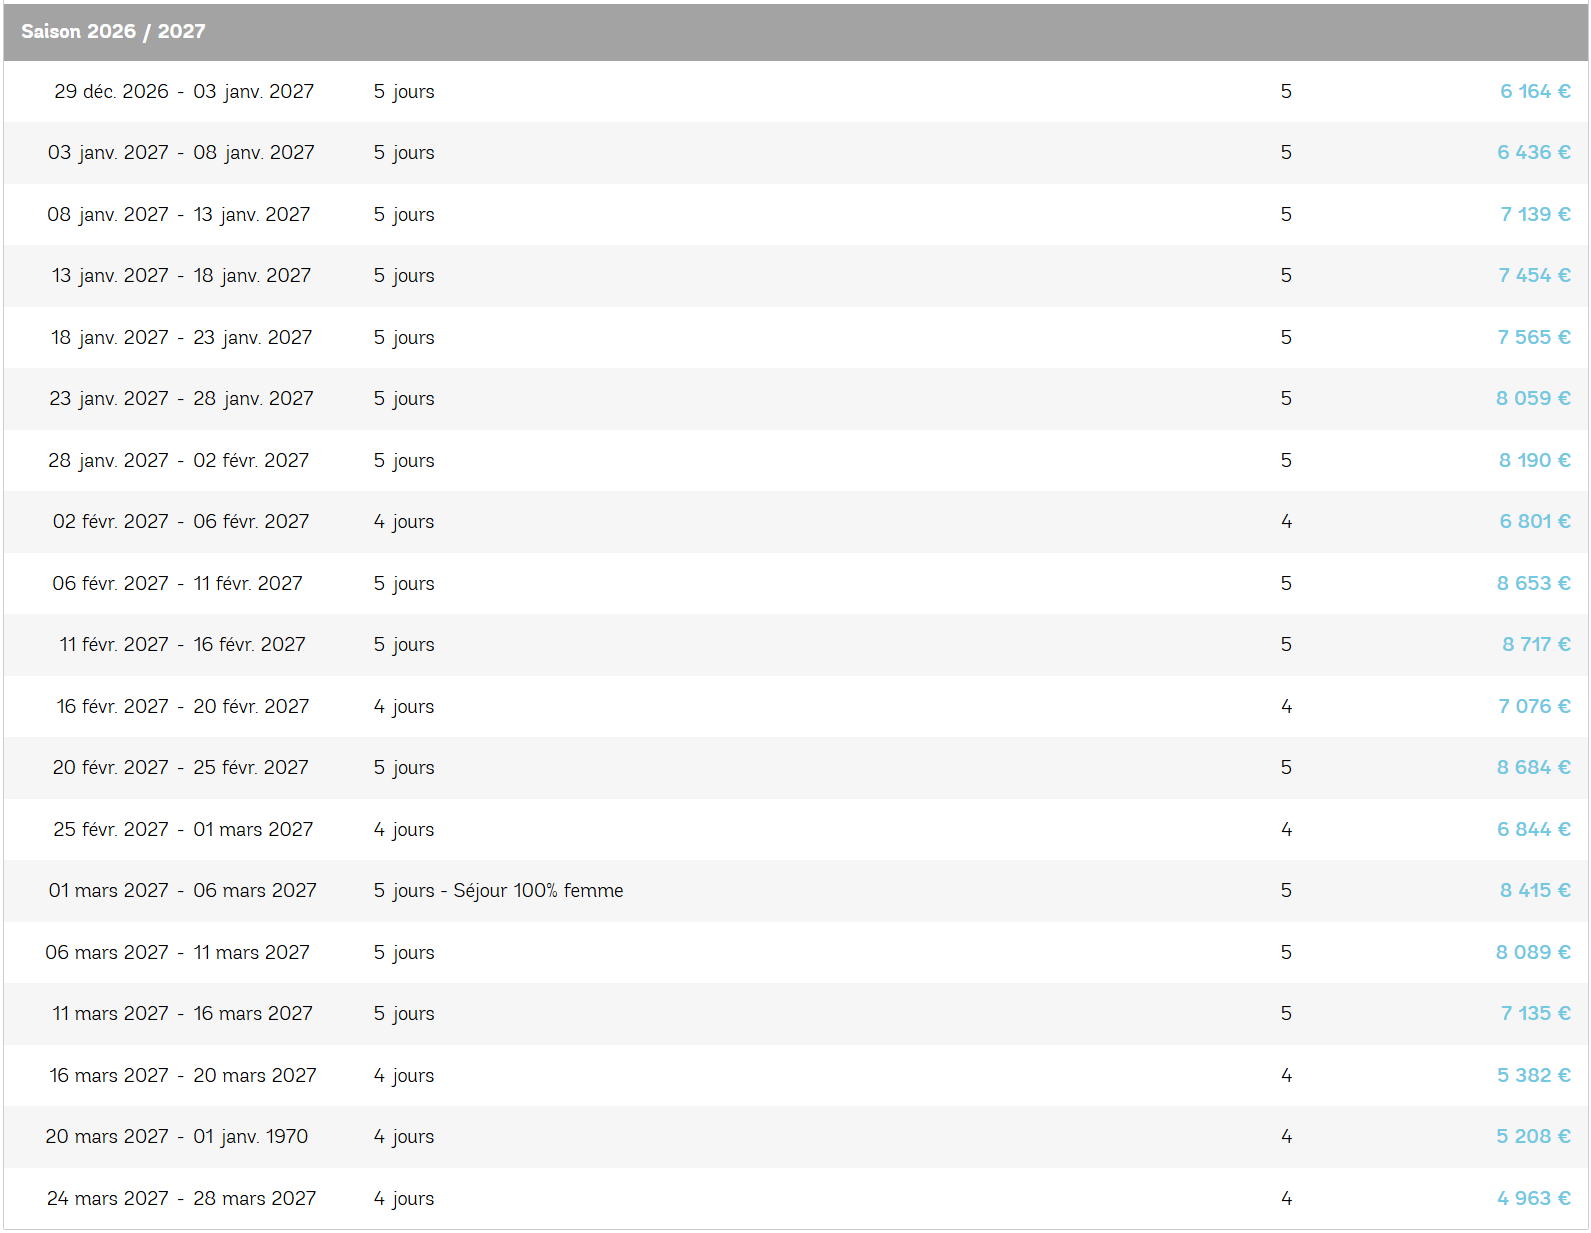Select the 28 janv. 2027 - 02 févr. 2027 dates
The image size is (1591, 1233).
[179, 461]
